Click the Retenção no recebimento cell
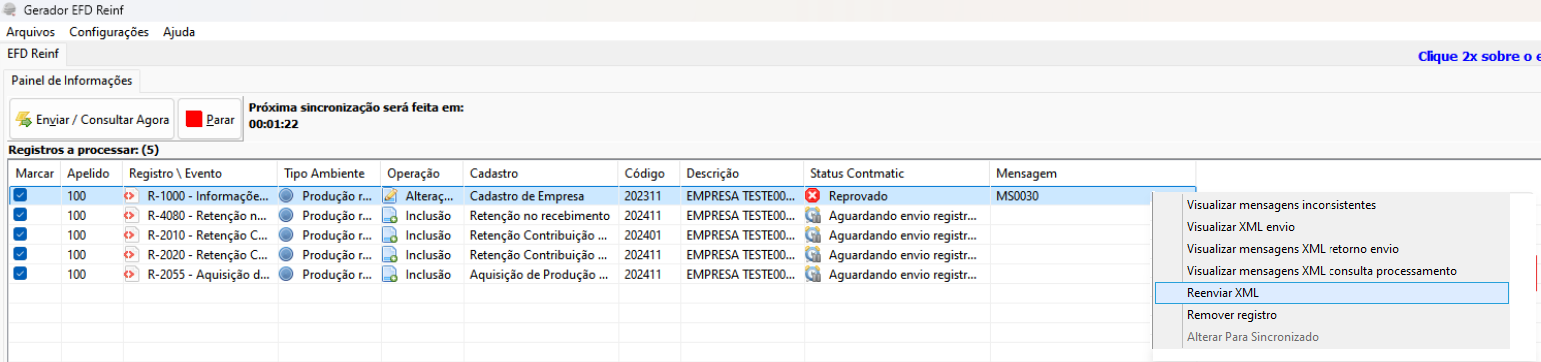Screen dimensions: 1541x362 pos(539,215)
